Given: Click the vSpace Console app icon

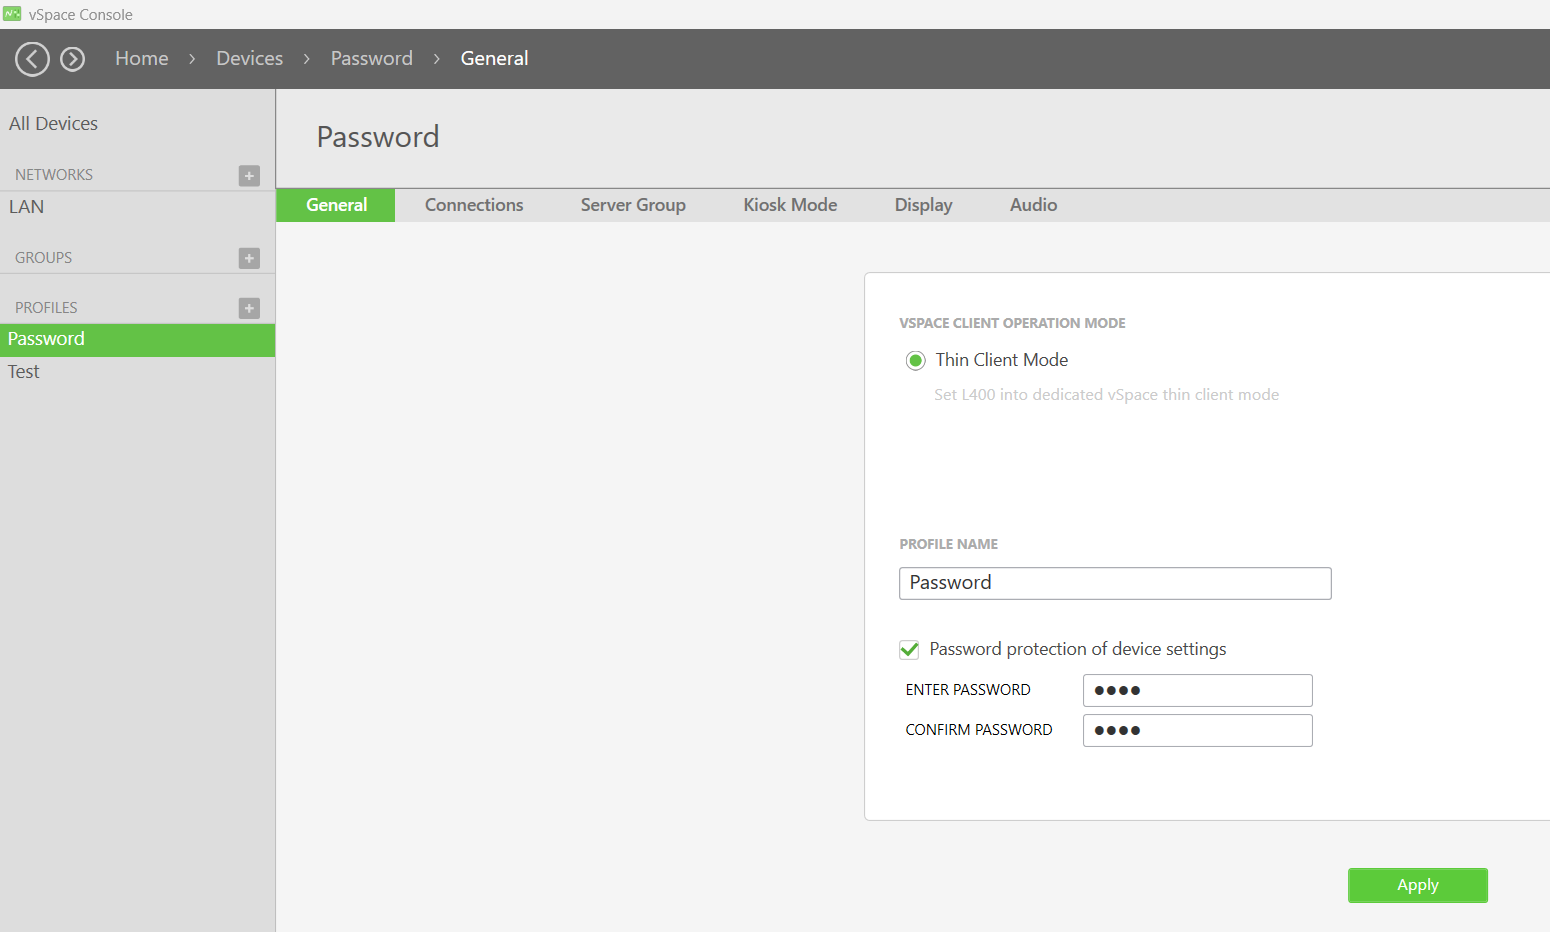Looking at the screenshot, I should click(x=12, y=14).
